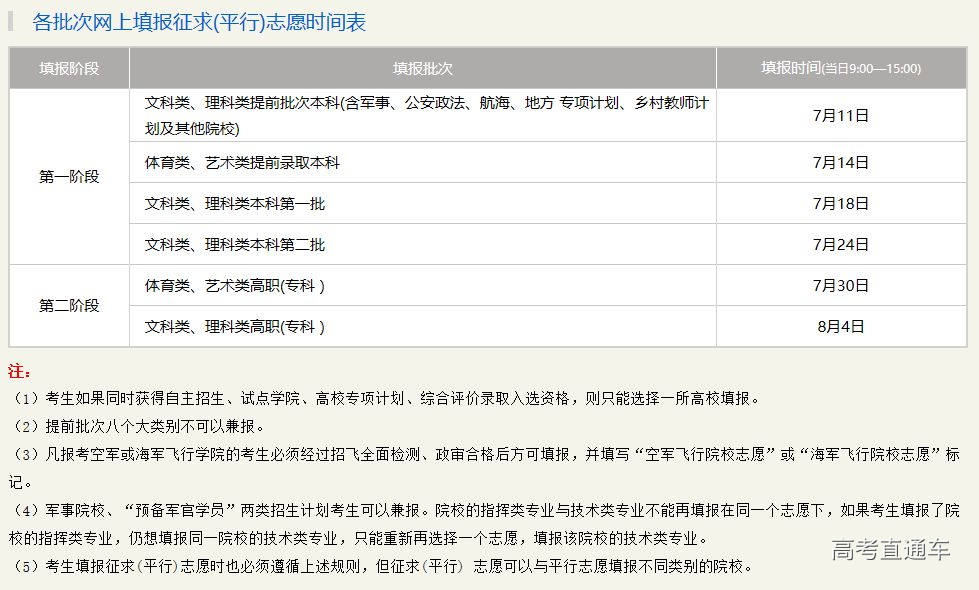
Task: Click the title 各批次网上填报征求(平行)志愿时间表
Action: [x=199, y=22]
